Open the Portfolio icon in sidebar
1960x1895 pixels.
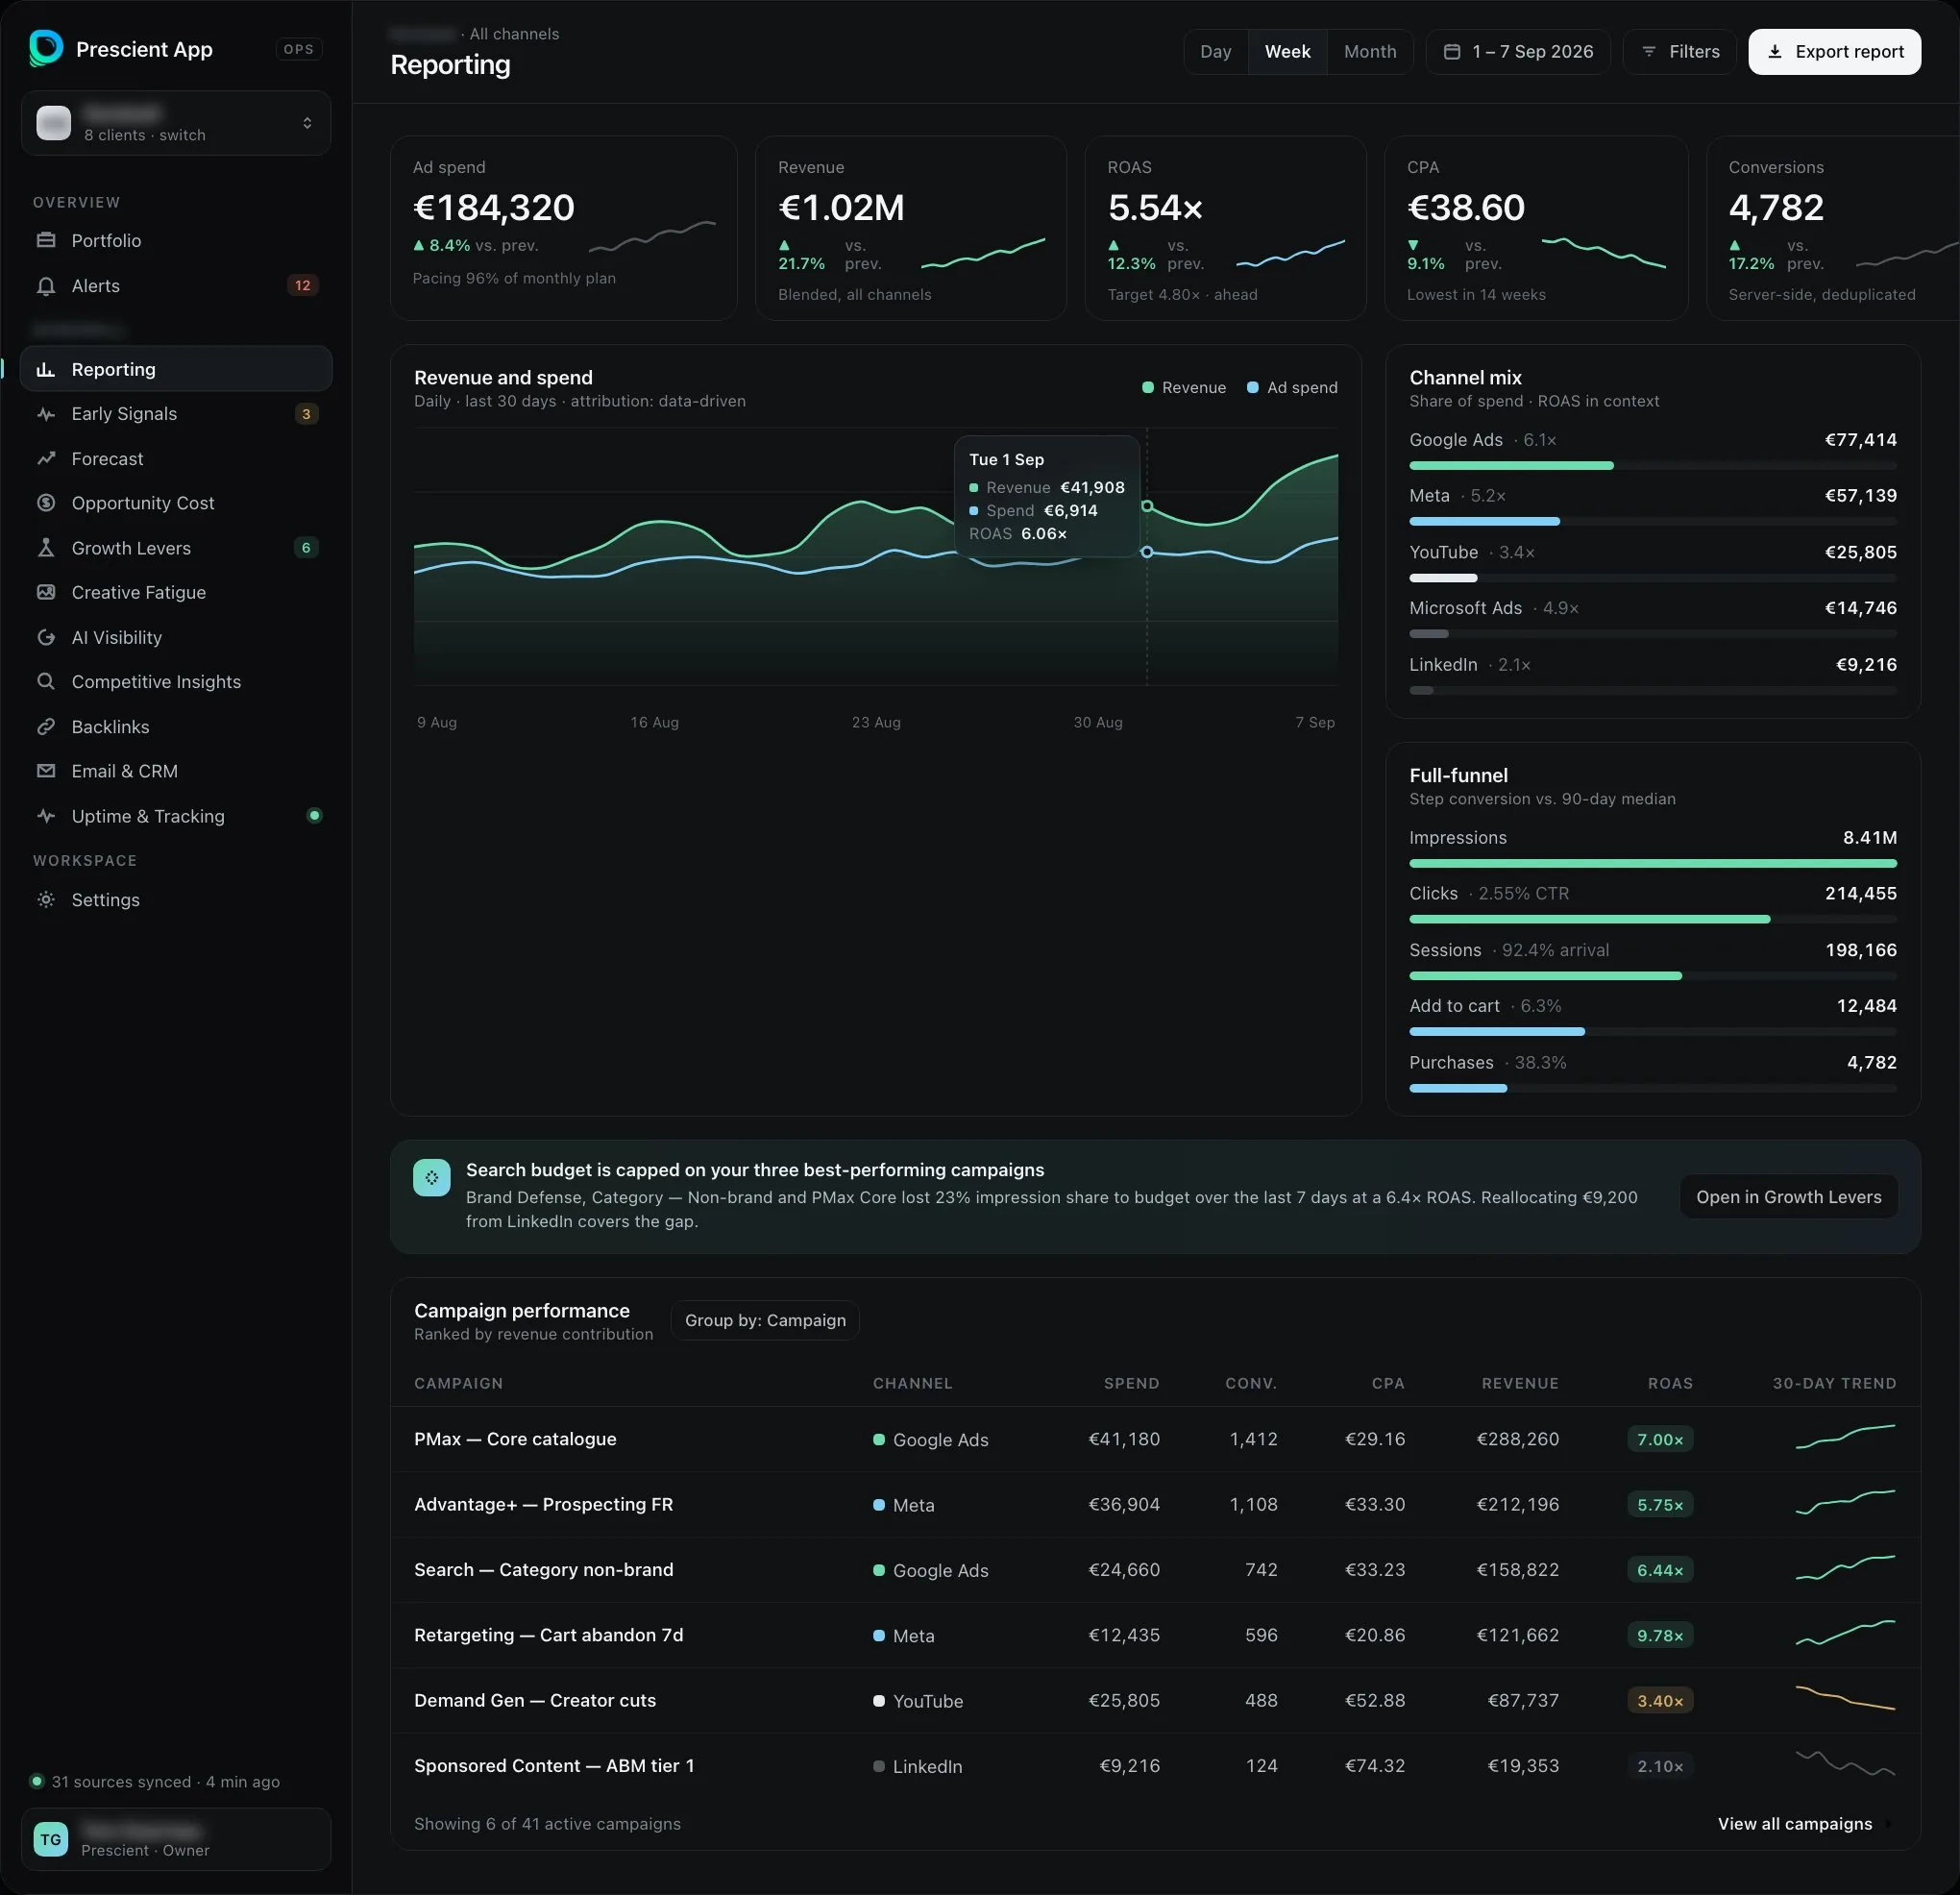tap(46, 240)
